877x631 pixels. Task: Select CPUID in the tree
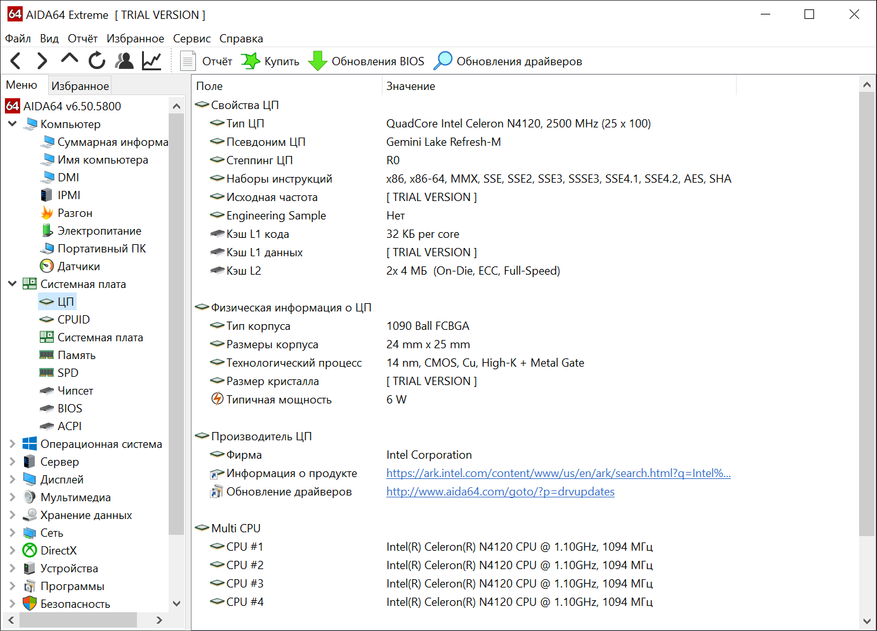click(x=73, y=320)
